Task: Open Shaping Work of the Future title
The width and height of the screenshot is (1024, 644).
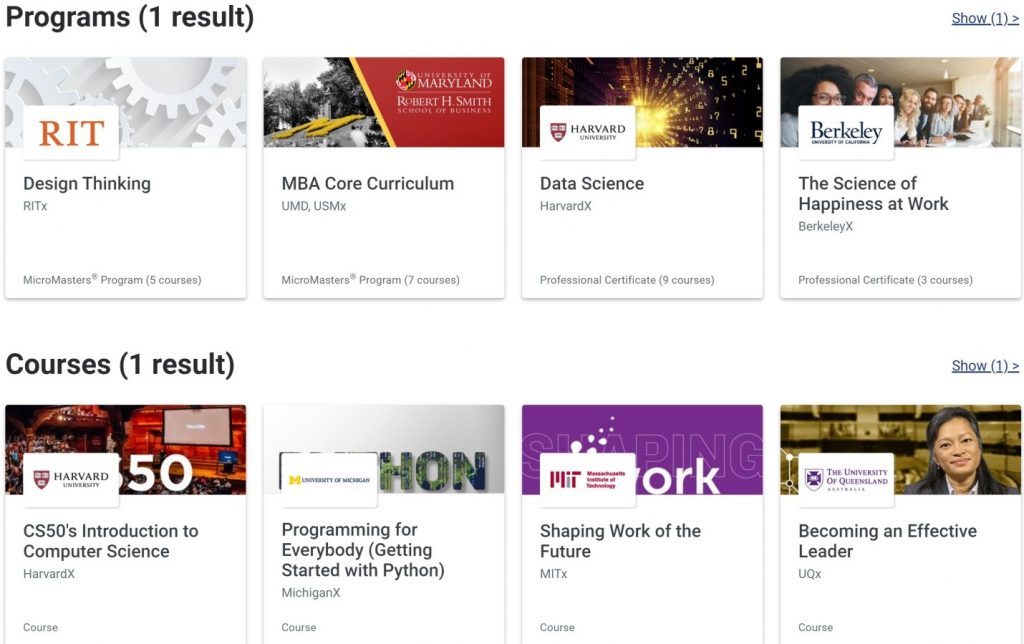Action: click(x=620, y=541)
